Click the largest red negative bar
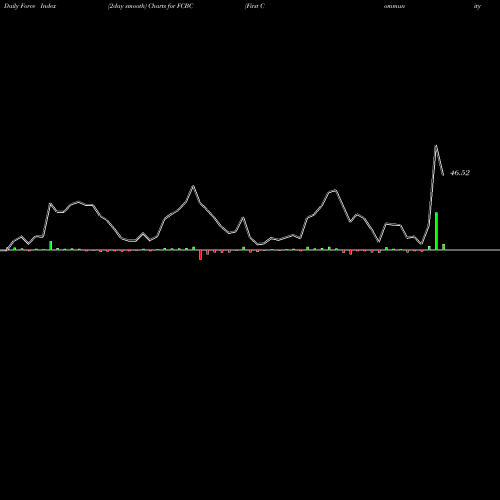 click(x=200, y=255)
